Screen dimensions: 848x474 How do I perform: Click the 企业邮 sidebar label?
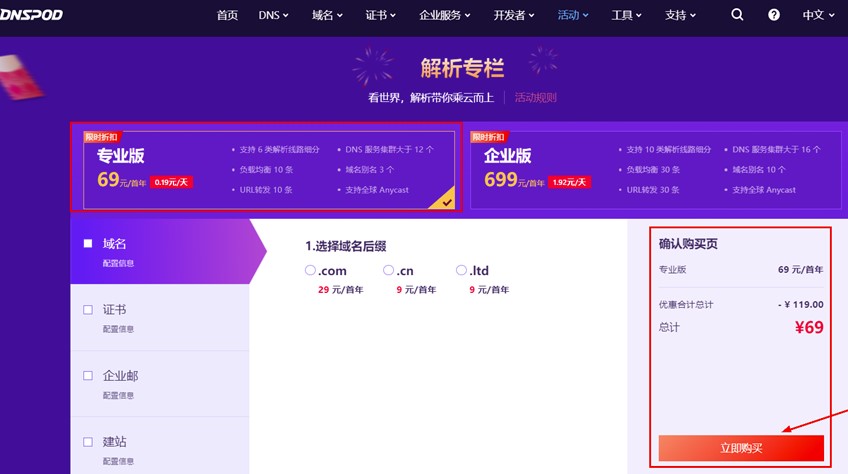coord(120,376)
